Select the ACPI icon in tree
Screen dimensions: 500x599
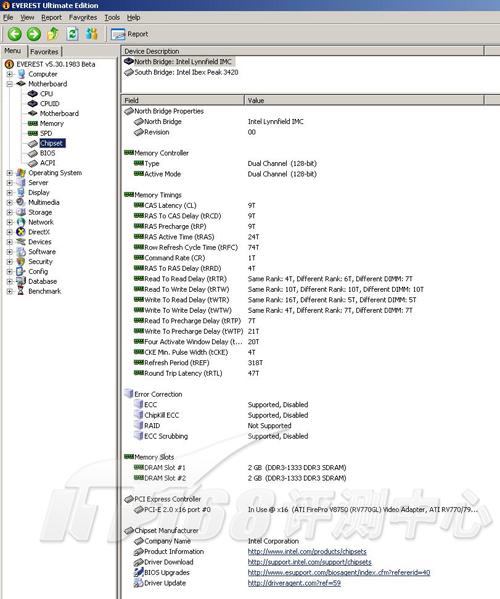click(32, 163)
